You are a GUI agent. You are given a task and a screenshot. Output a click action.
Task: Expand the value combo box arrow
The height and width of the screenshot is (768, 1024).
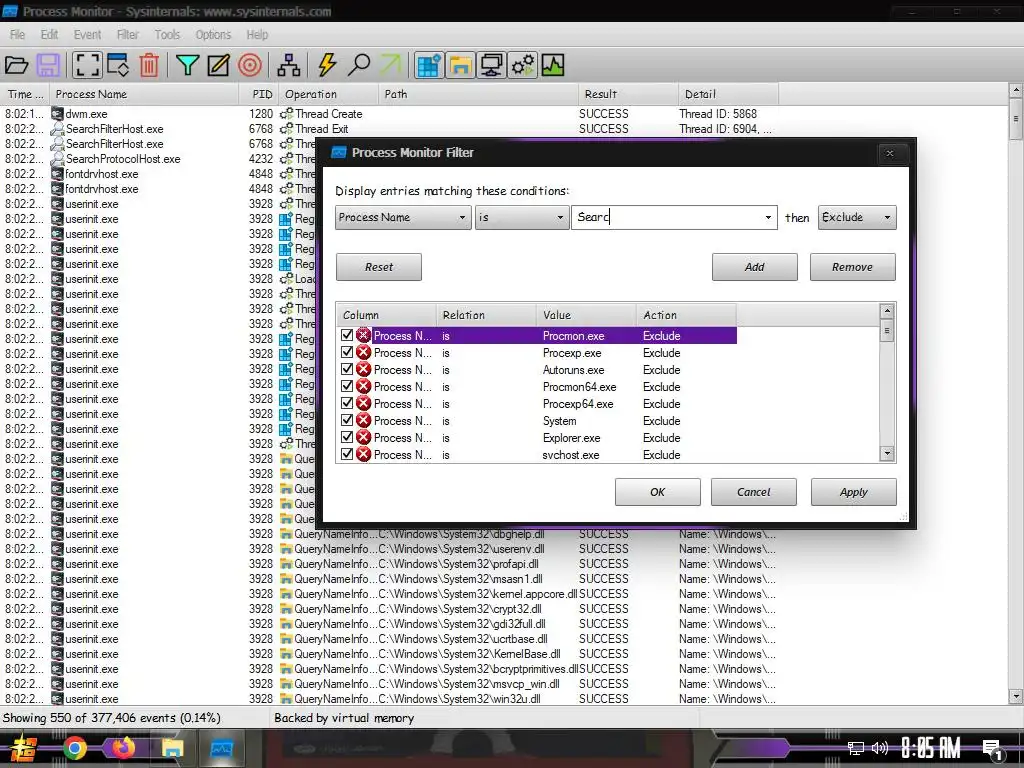[768, 217]
